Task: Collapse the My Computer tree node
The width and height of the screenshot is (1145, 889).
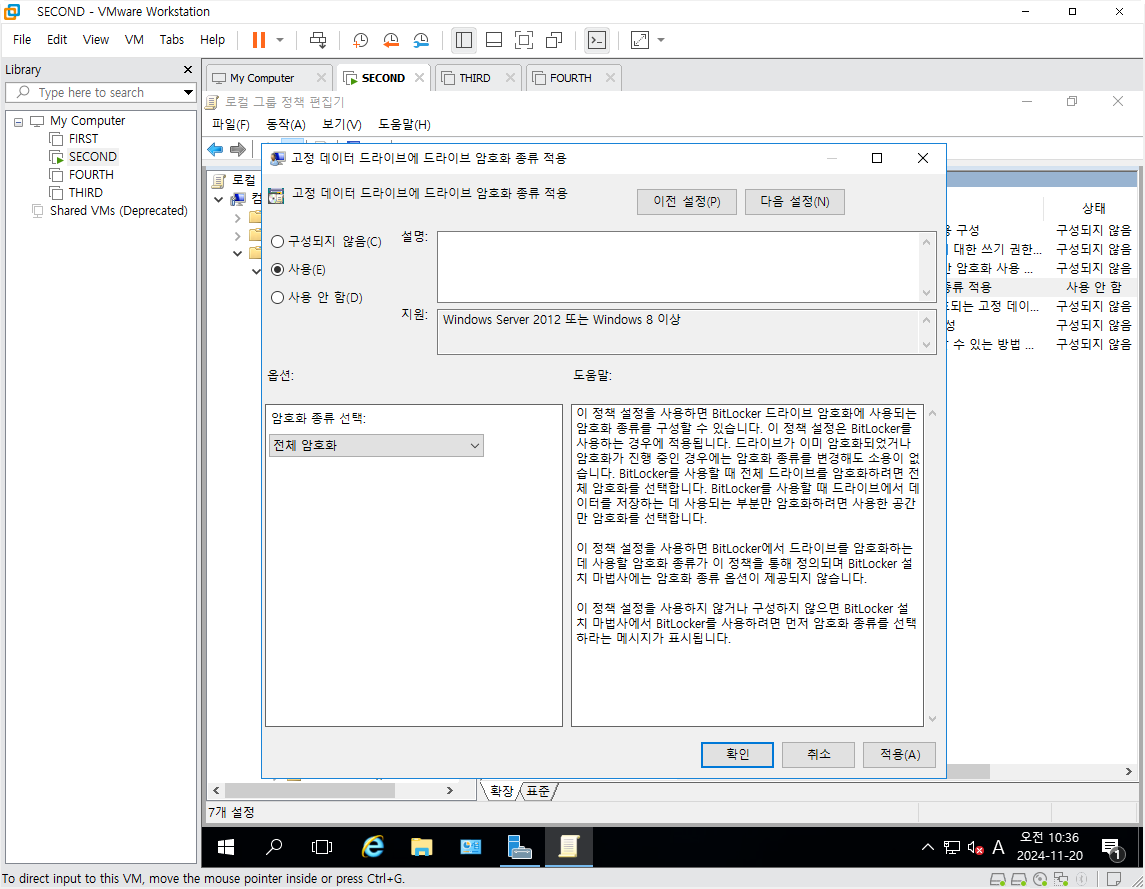Action: [18, 121]
